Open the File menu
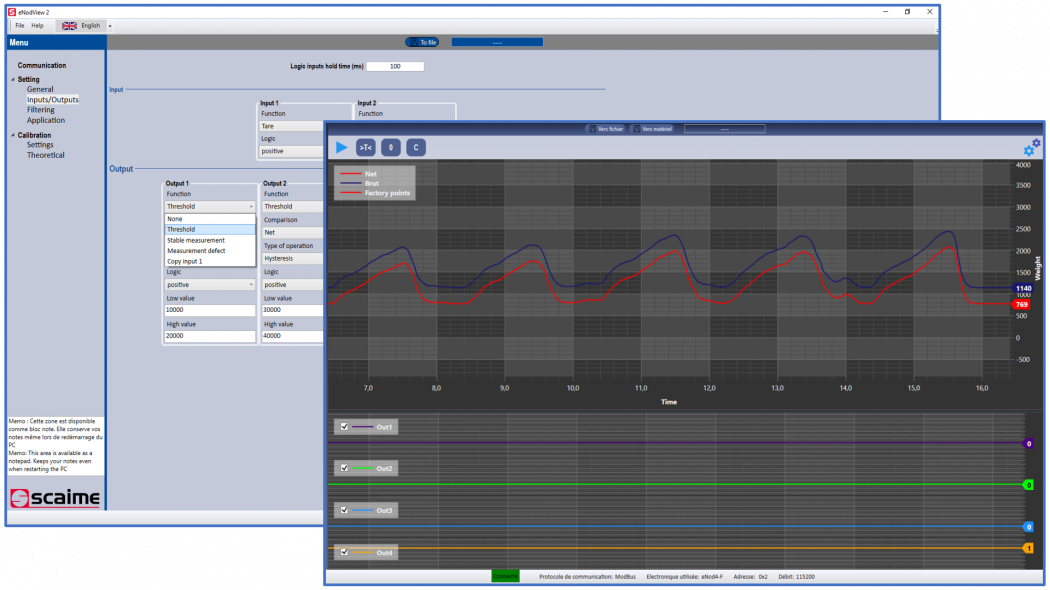 point(19,26)
